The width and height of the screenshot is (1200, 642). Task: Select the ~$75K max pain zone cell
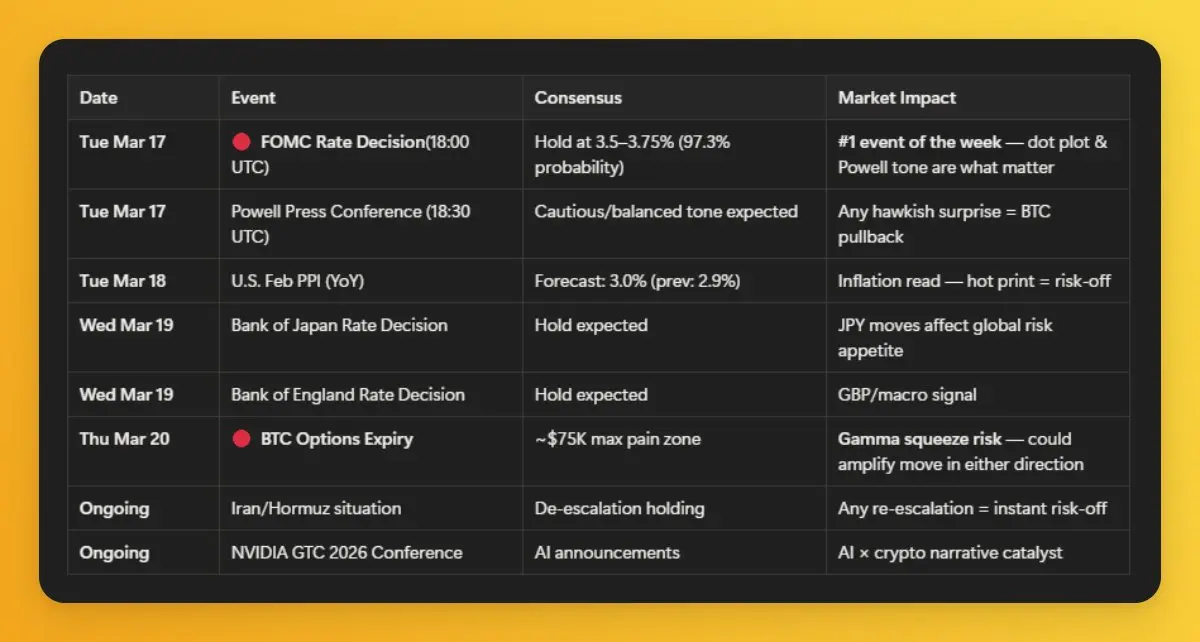click(x=617, y=439)
